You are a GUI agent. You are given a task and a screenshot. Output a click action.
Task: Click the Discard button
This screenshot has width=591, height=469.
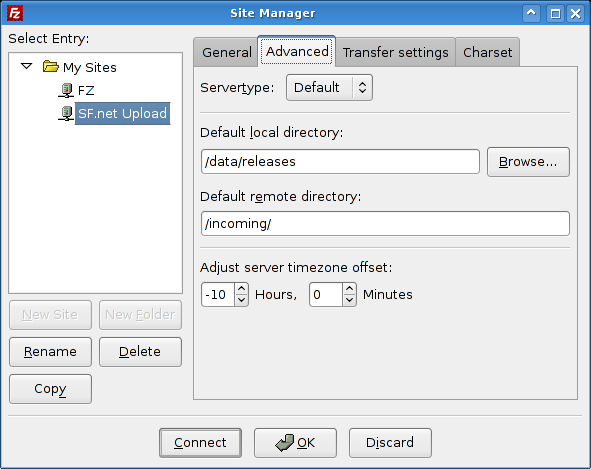tap(390, 443)
